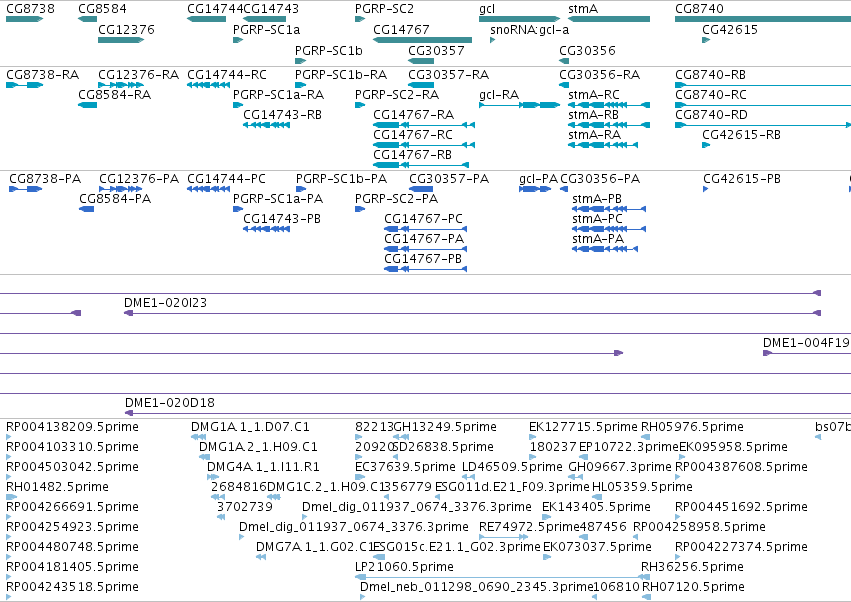This screenshot has height=602, width=851.
Task: Open the CG30356 gene name label
Action: click(x=587, y=50)
